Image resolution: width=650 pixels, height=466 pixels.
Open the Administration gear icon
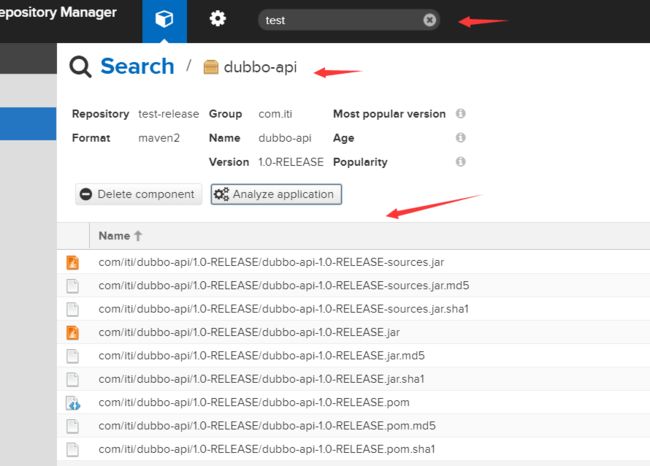point(217,19)
